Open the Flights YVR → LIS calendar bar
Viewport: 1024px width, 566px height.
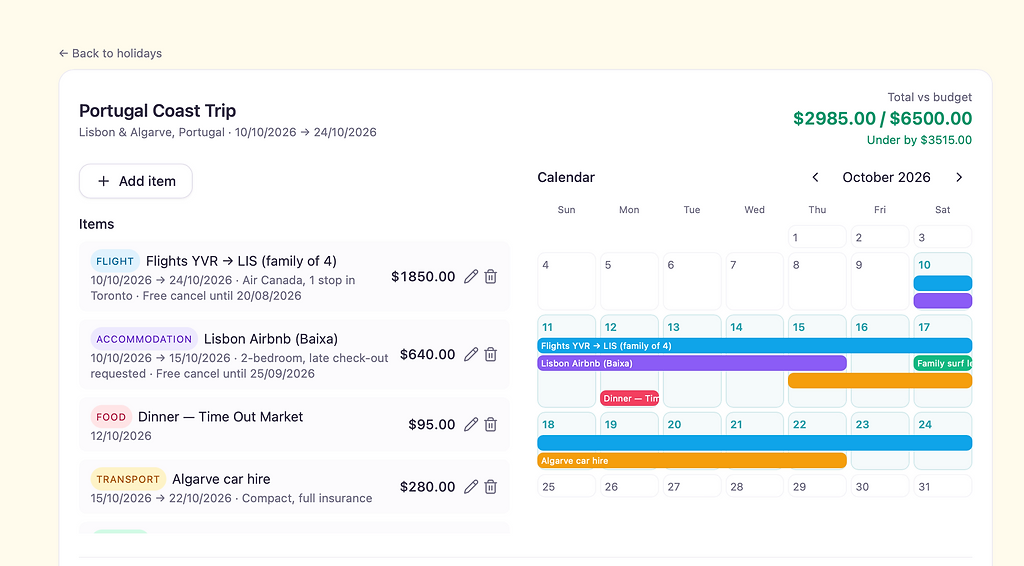[754, 346]
